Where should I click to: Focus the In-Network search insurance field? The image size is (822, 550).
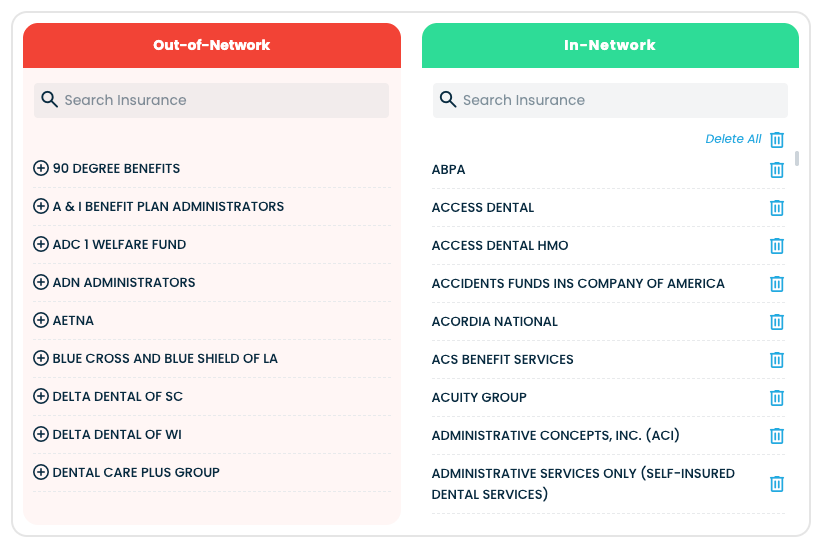pos(620,100)
